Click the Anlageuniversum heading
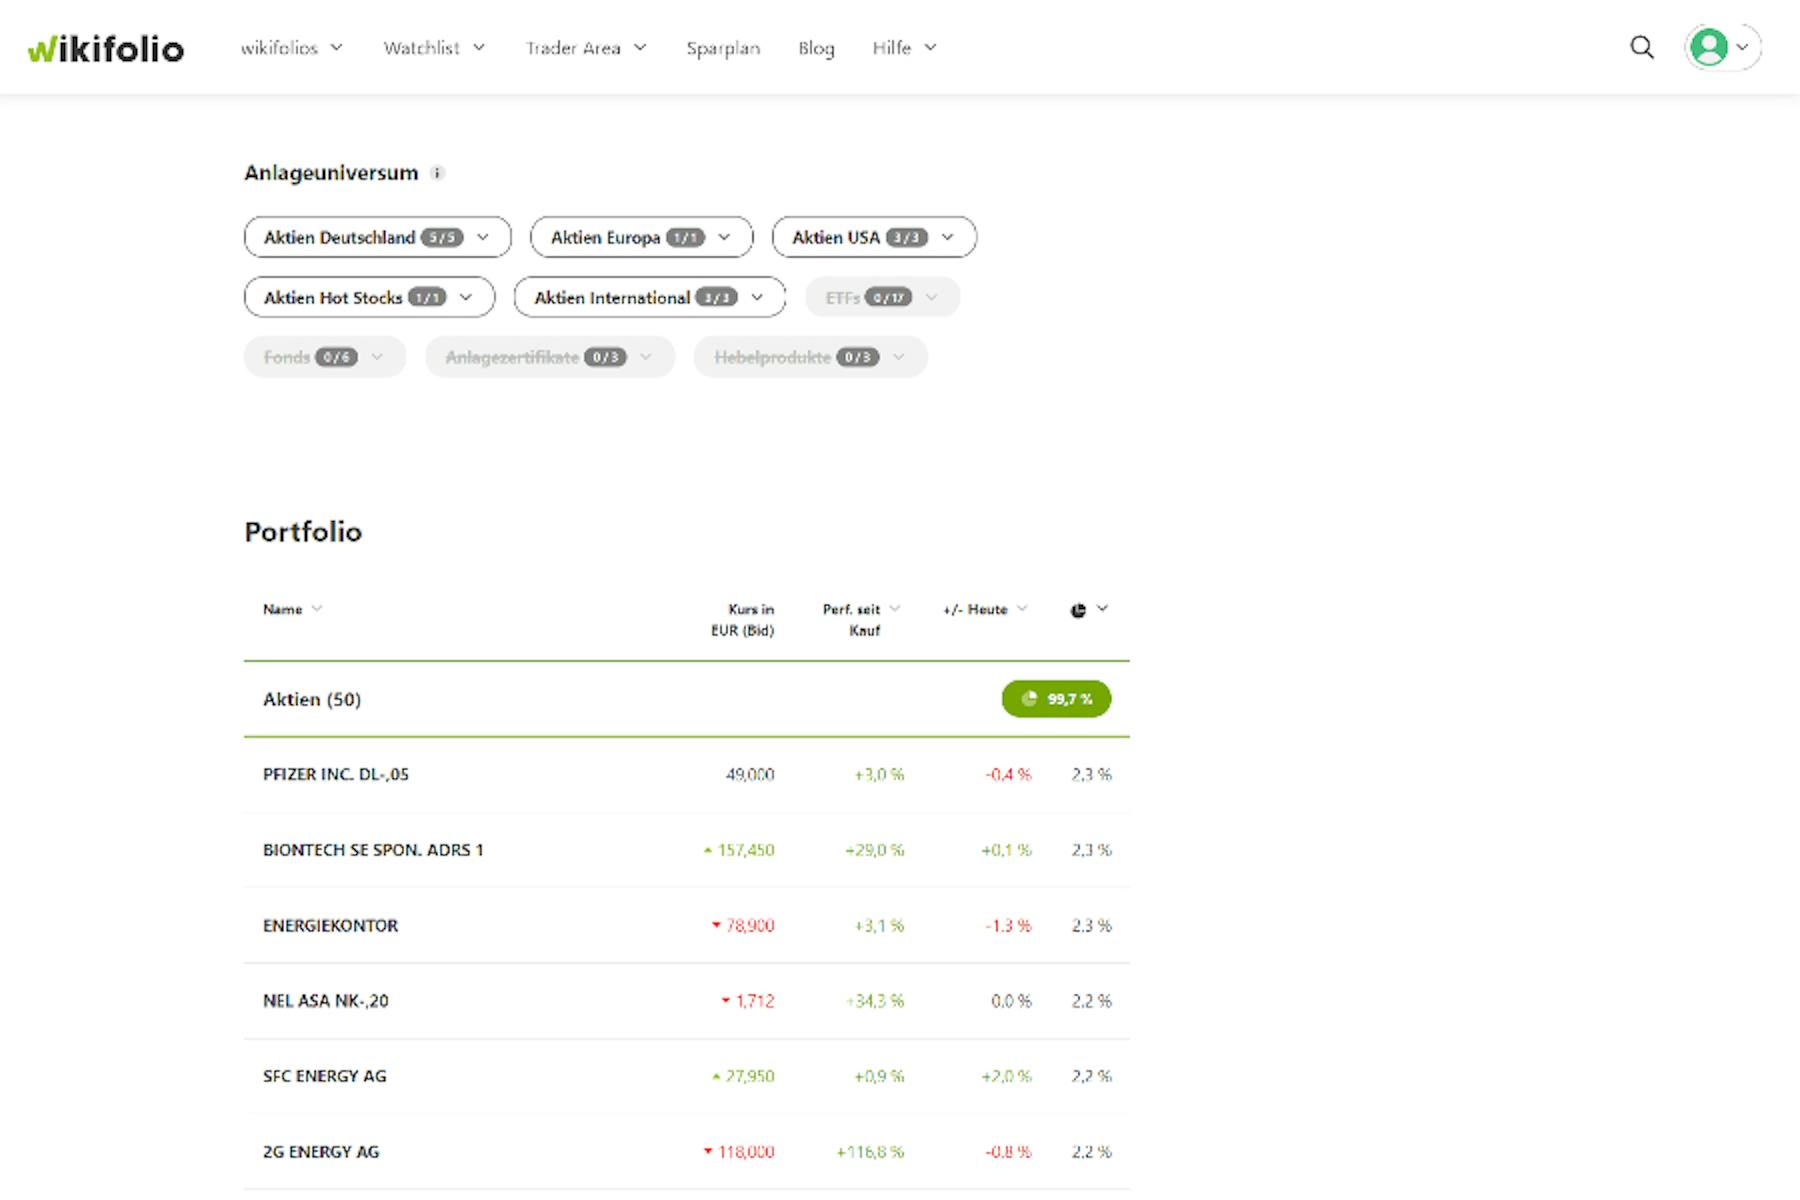This screenshot has height=1200, width=1800. (x=331, y=172)
